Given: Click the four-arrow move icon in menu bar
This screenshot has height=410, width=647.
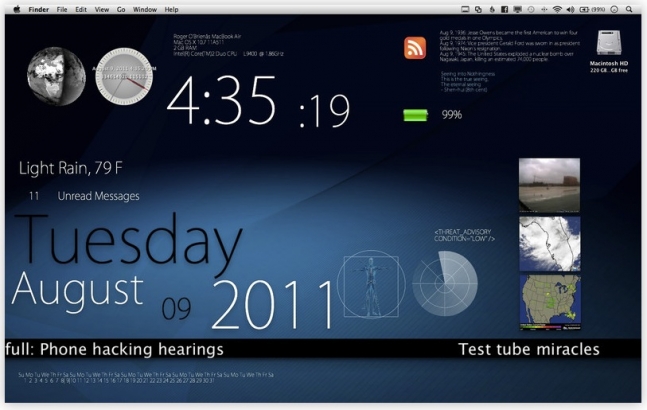Looking at the screenshot, I should [544, 9].
